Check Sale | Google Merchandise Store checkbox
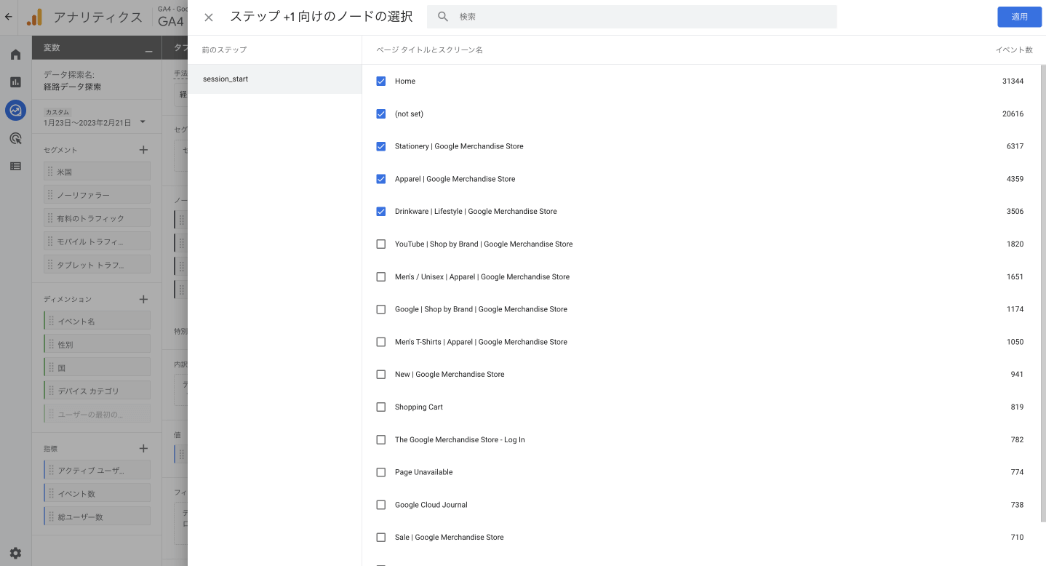Viewport: 1046px width, 566px height. point(381,537)
